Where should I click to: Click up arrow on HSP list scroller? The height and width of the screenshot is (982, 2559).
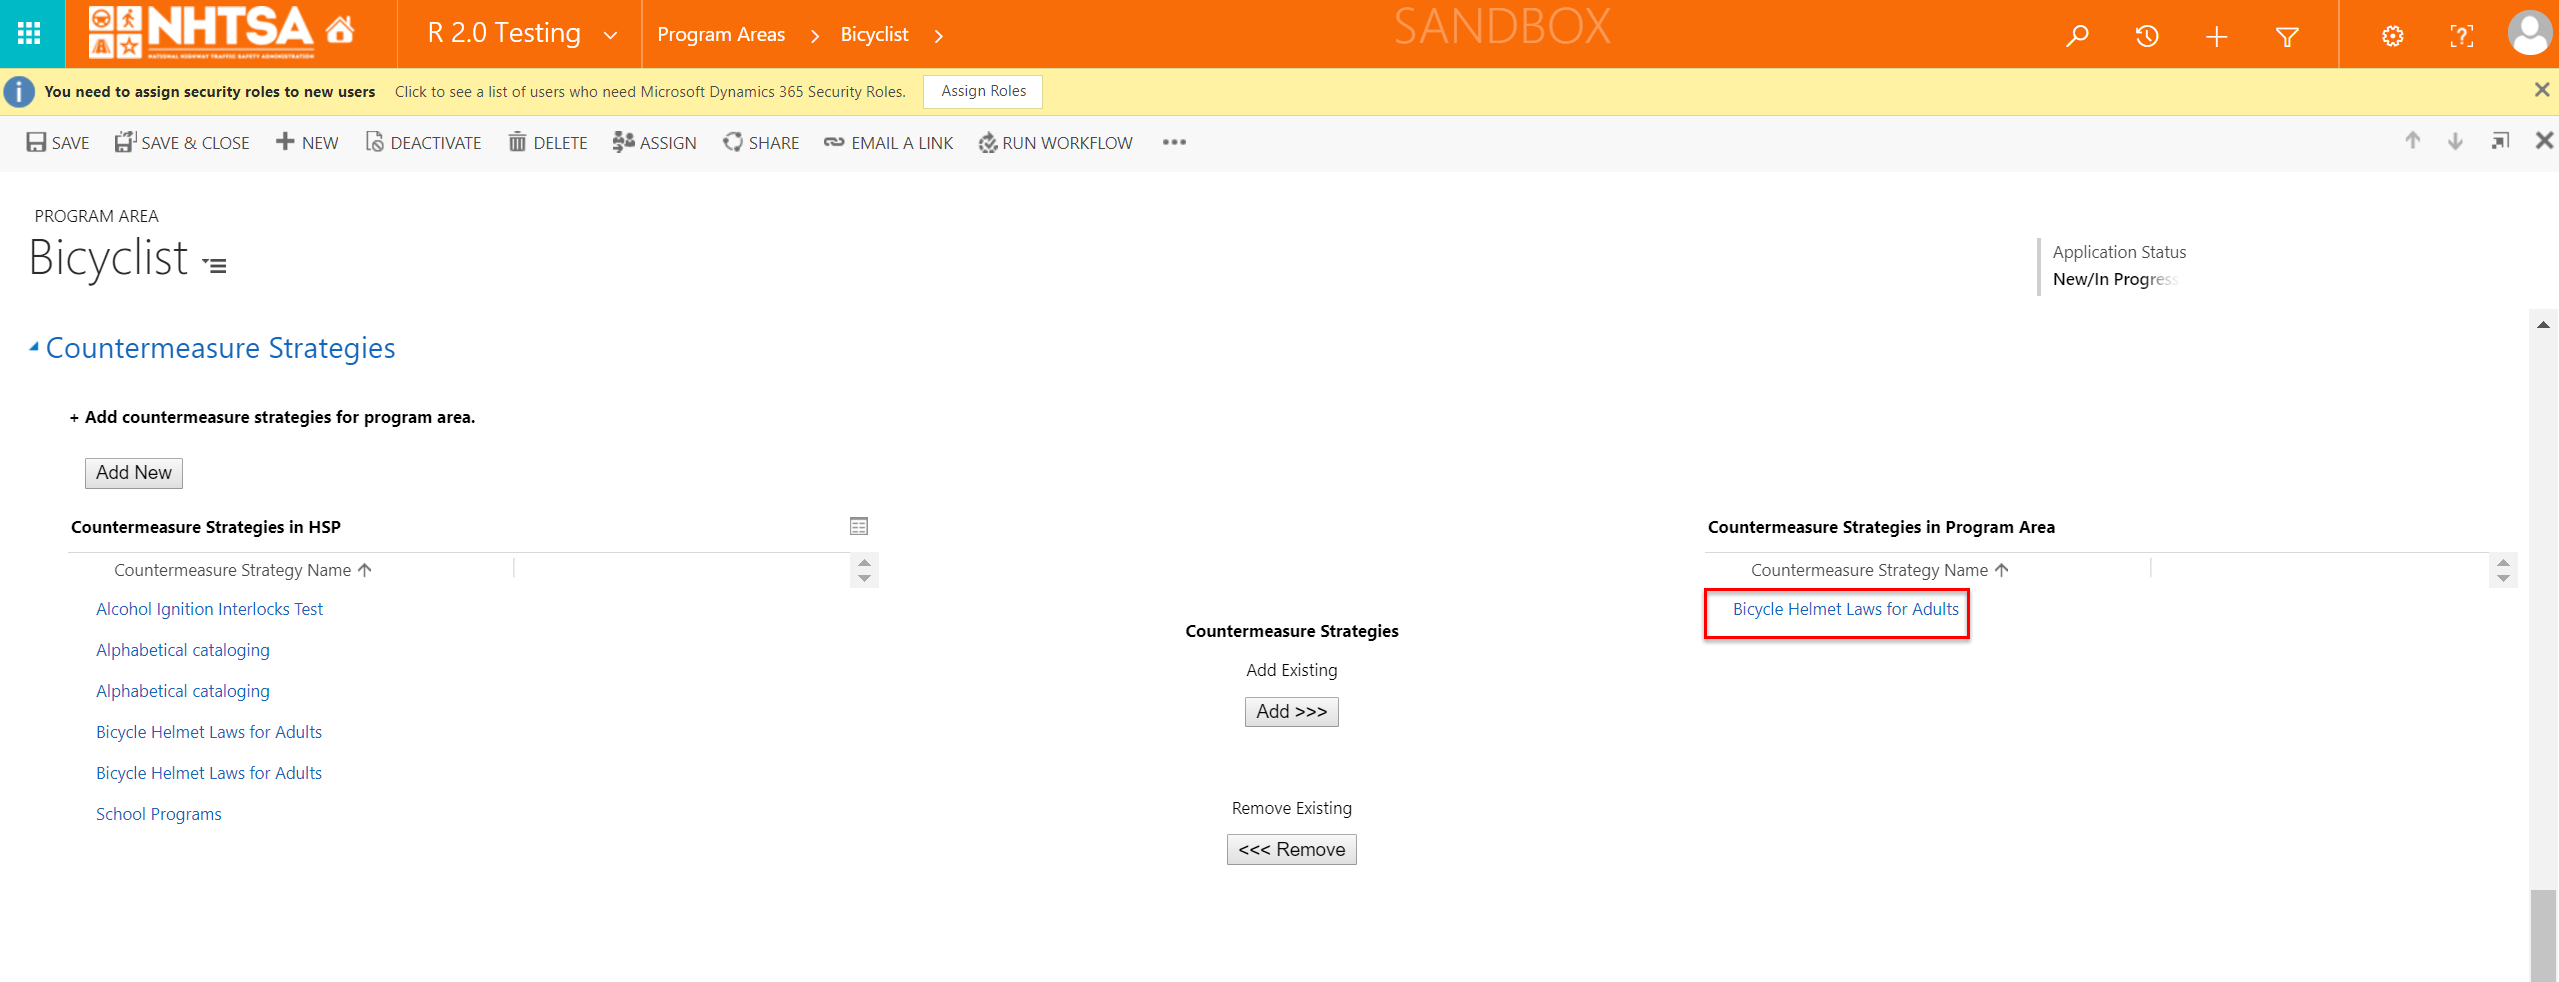click(865, 563)
